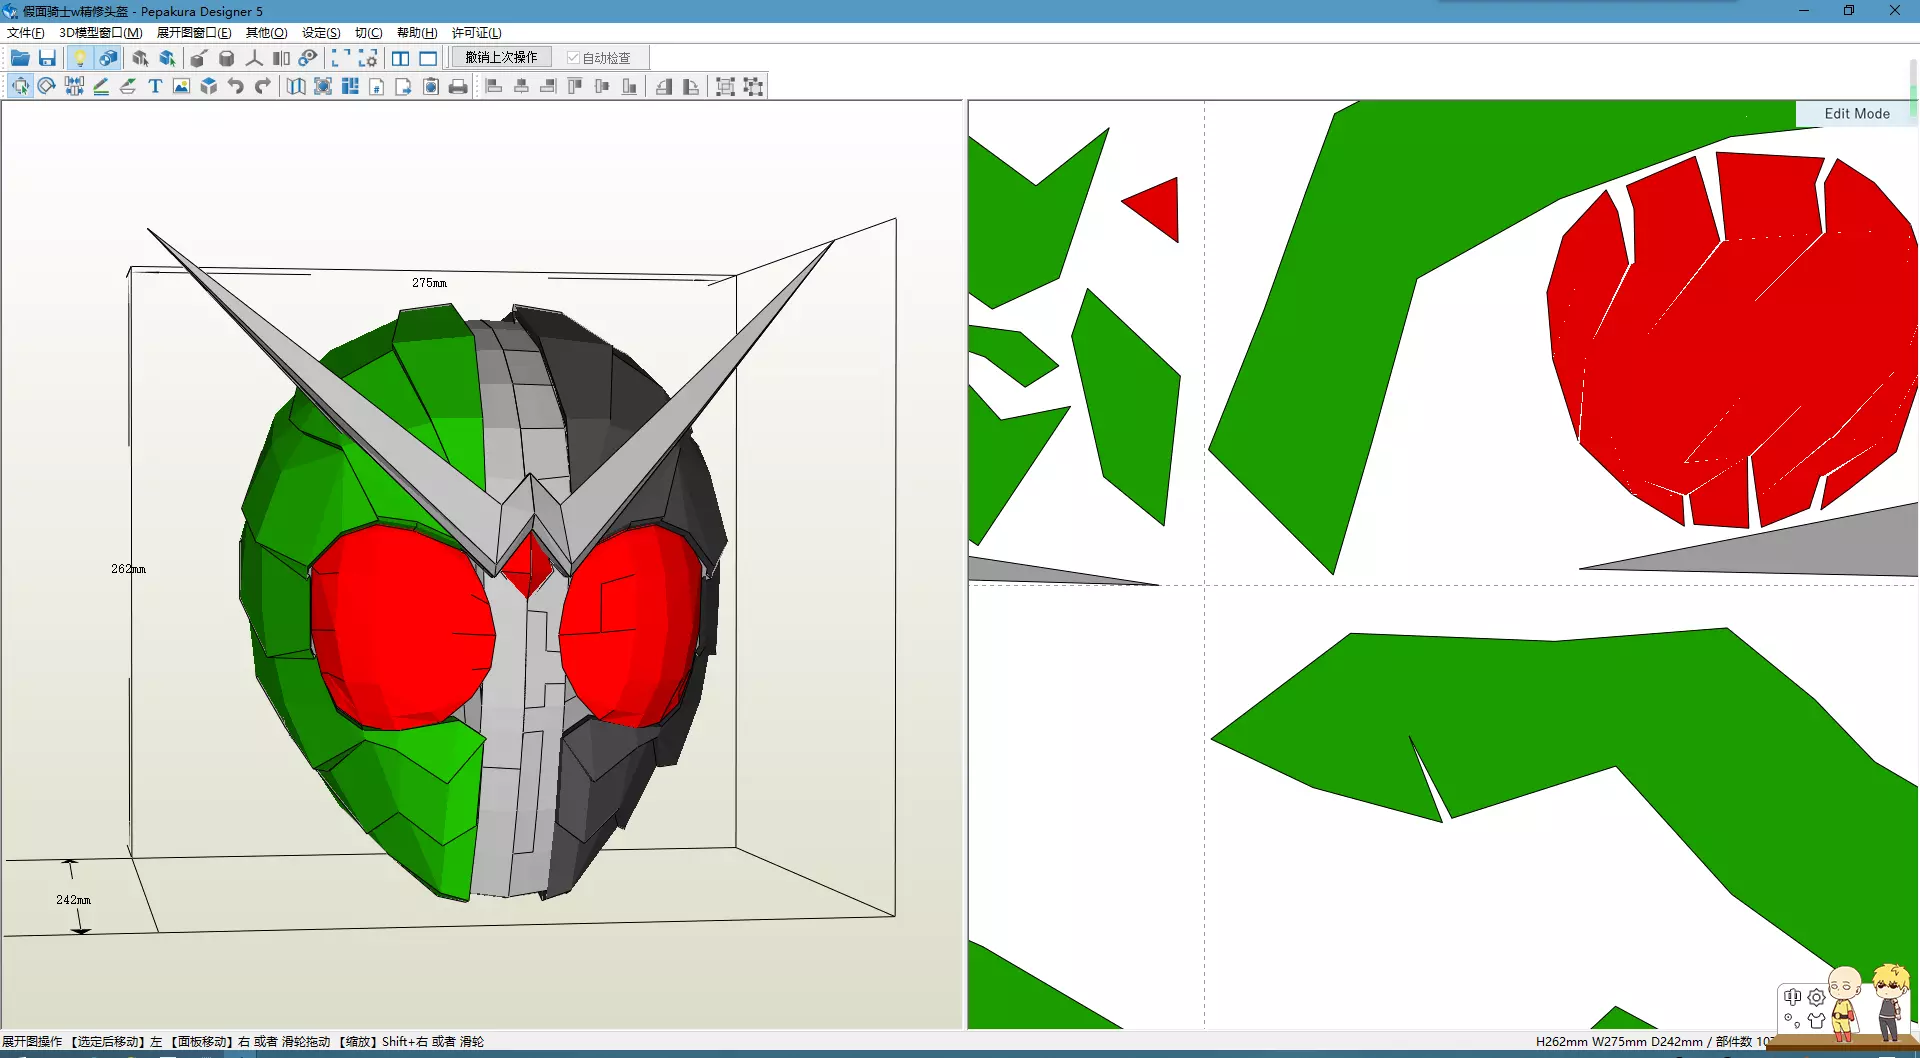Select the blue 3D part pick tool
Screen dimensions: 1920x1058
coord(167,58)
